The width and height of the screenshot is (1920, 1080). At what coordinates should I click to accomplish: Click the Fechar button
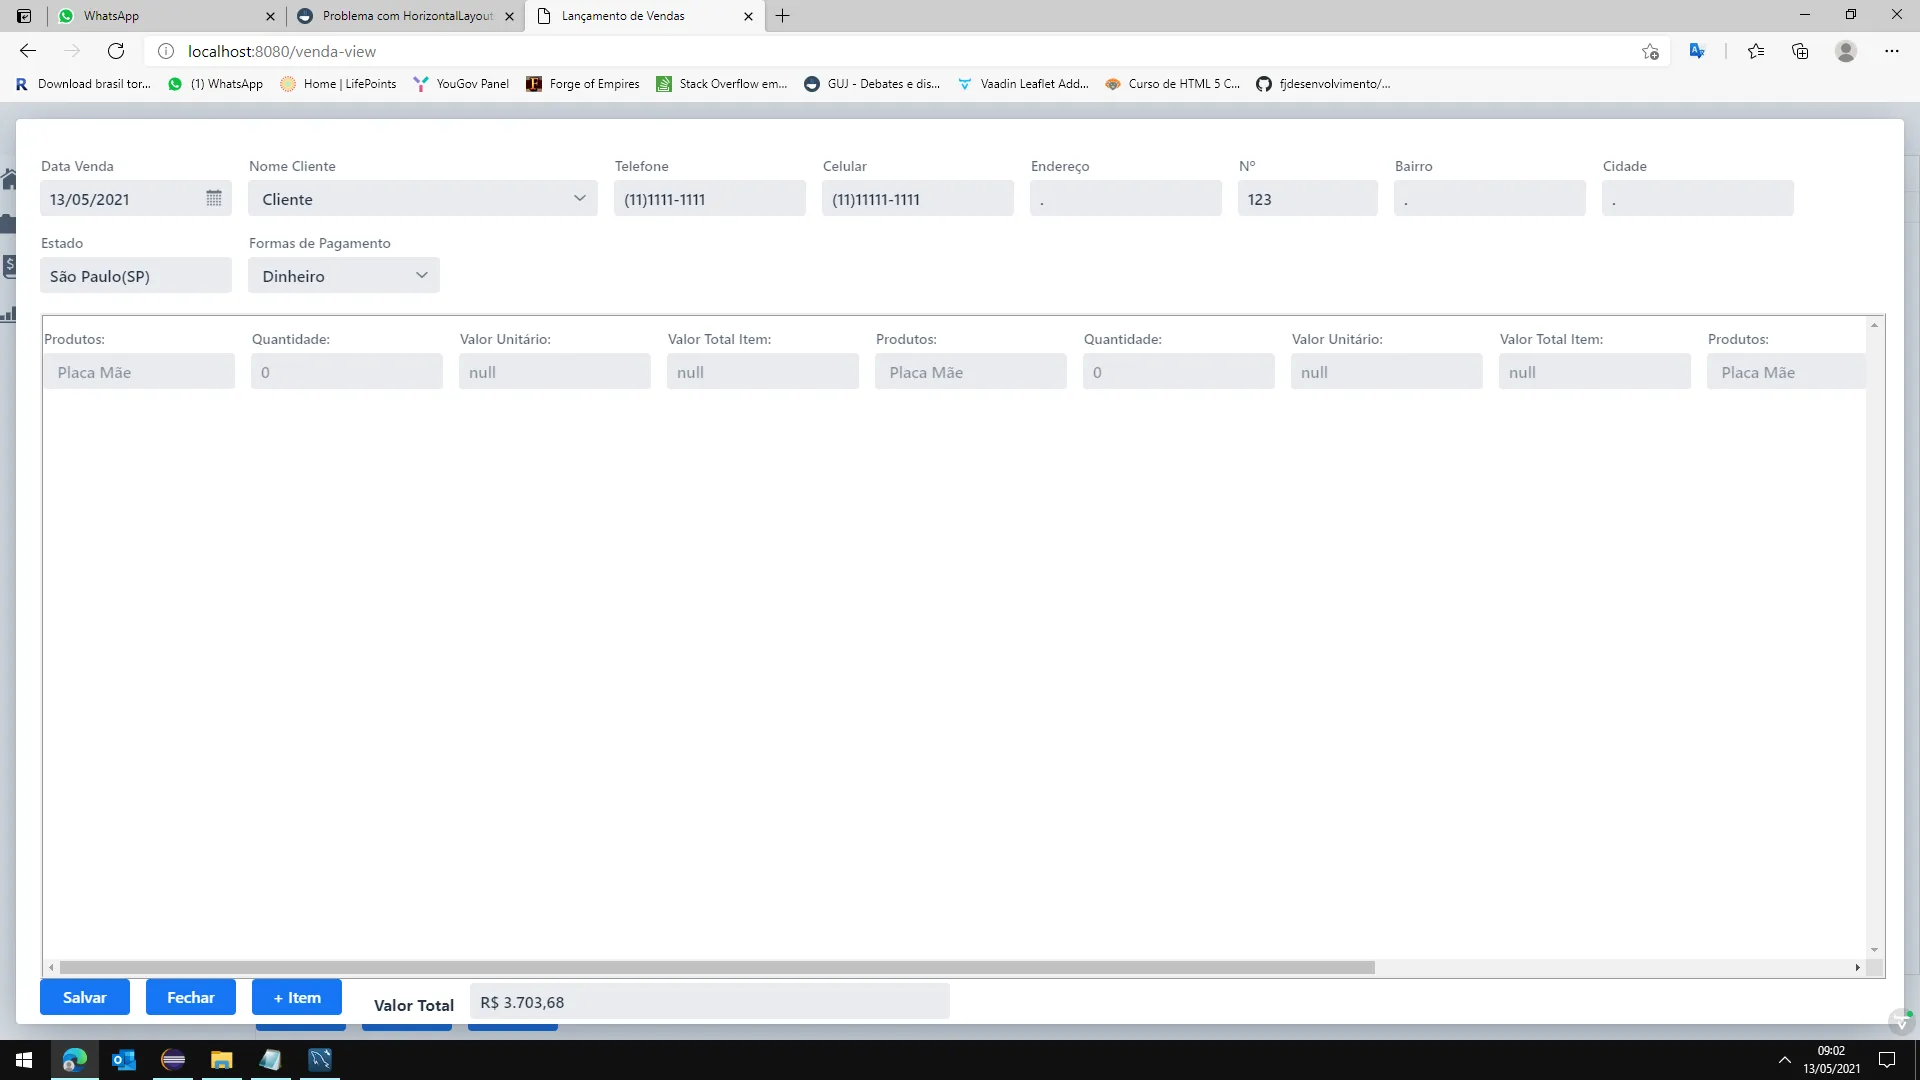point(191,997)
